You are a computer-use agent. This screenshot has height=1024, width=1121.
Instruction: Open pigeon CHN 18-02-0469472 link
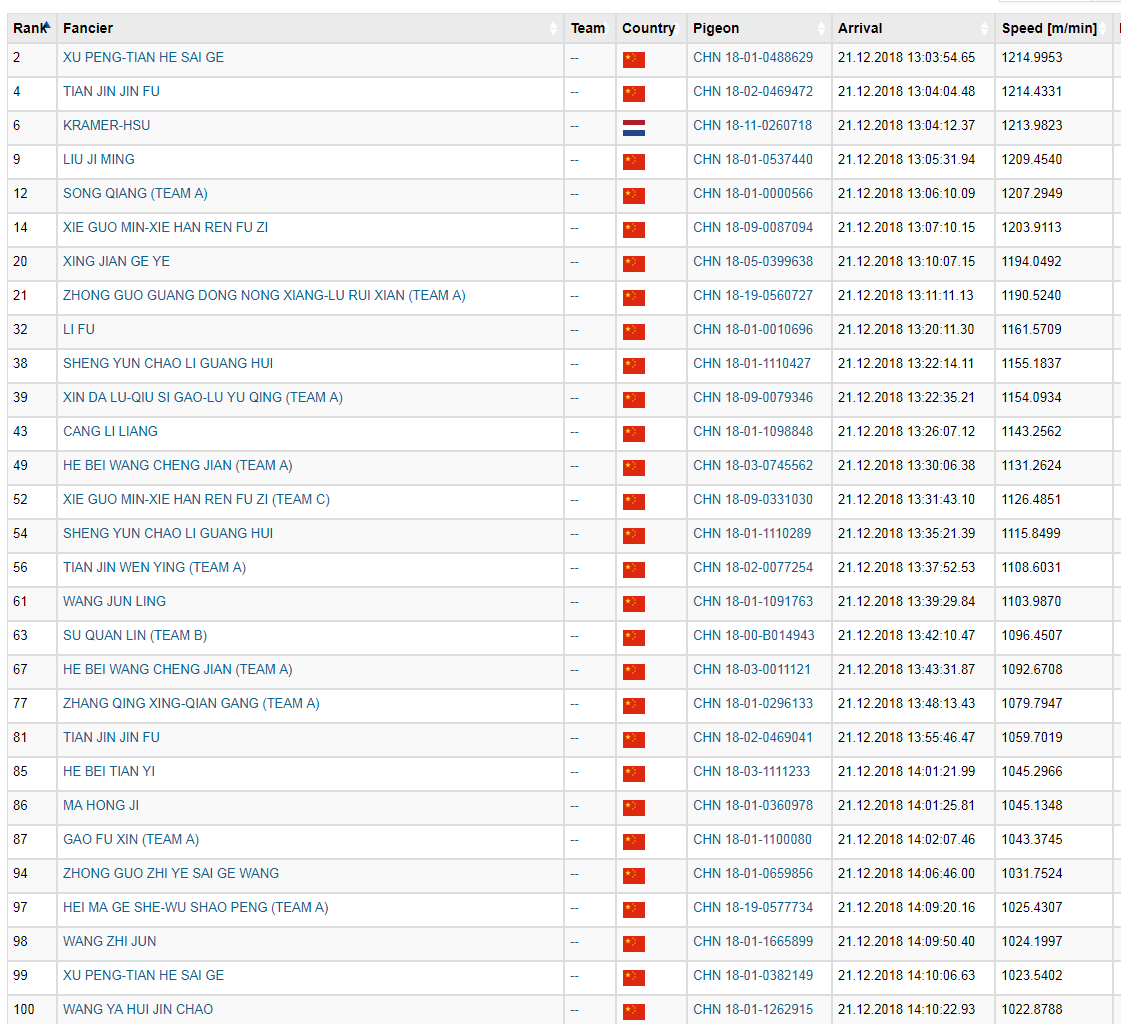click(x=753, y=92)
